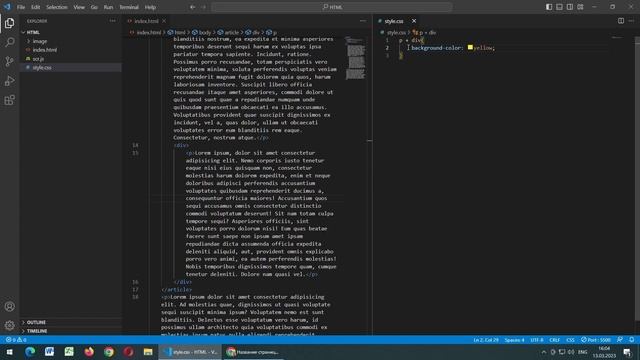Select style.css in the explorer

(x=71, y=67)
